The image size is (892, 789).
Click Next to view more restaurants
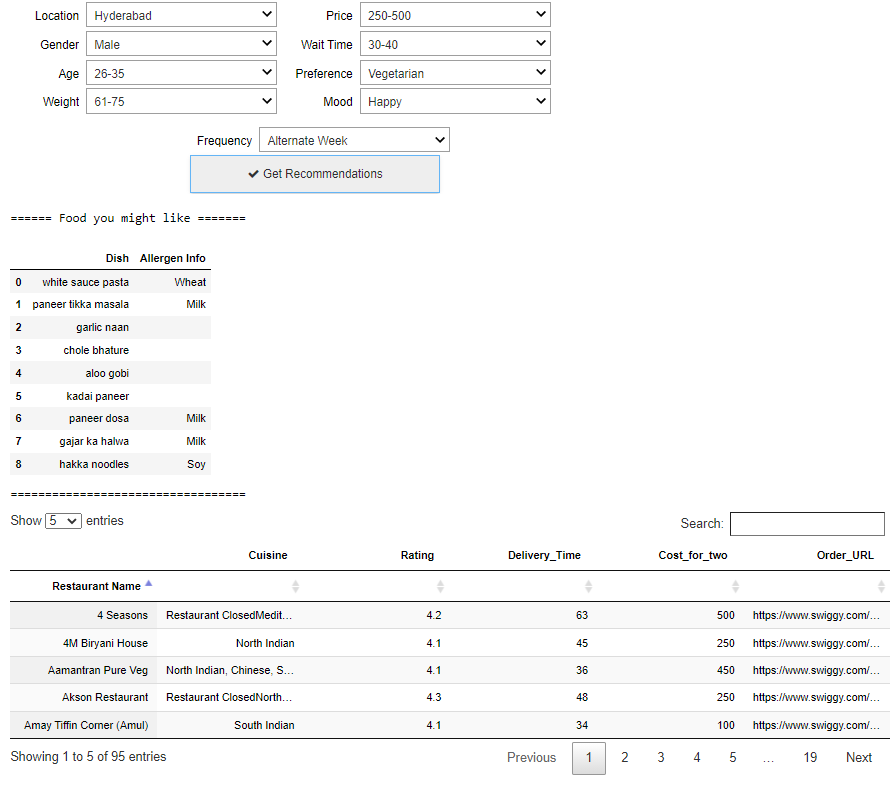point(858,758)
